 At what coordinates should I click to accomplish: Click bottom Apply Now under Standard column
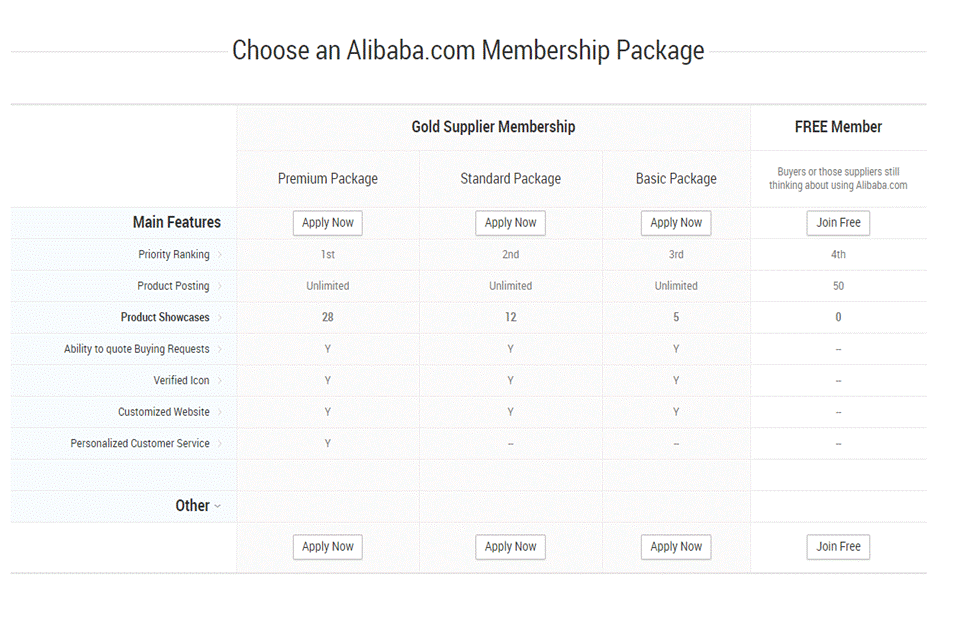pyautogui.click(x=510, y=547)
